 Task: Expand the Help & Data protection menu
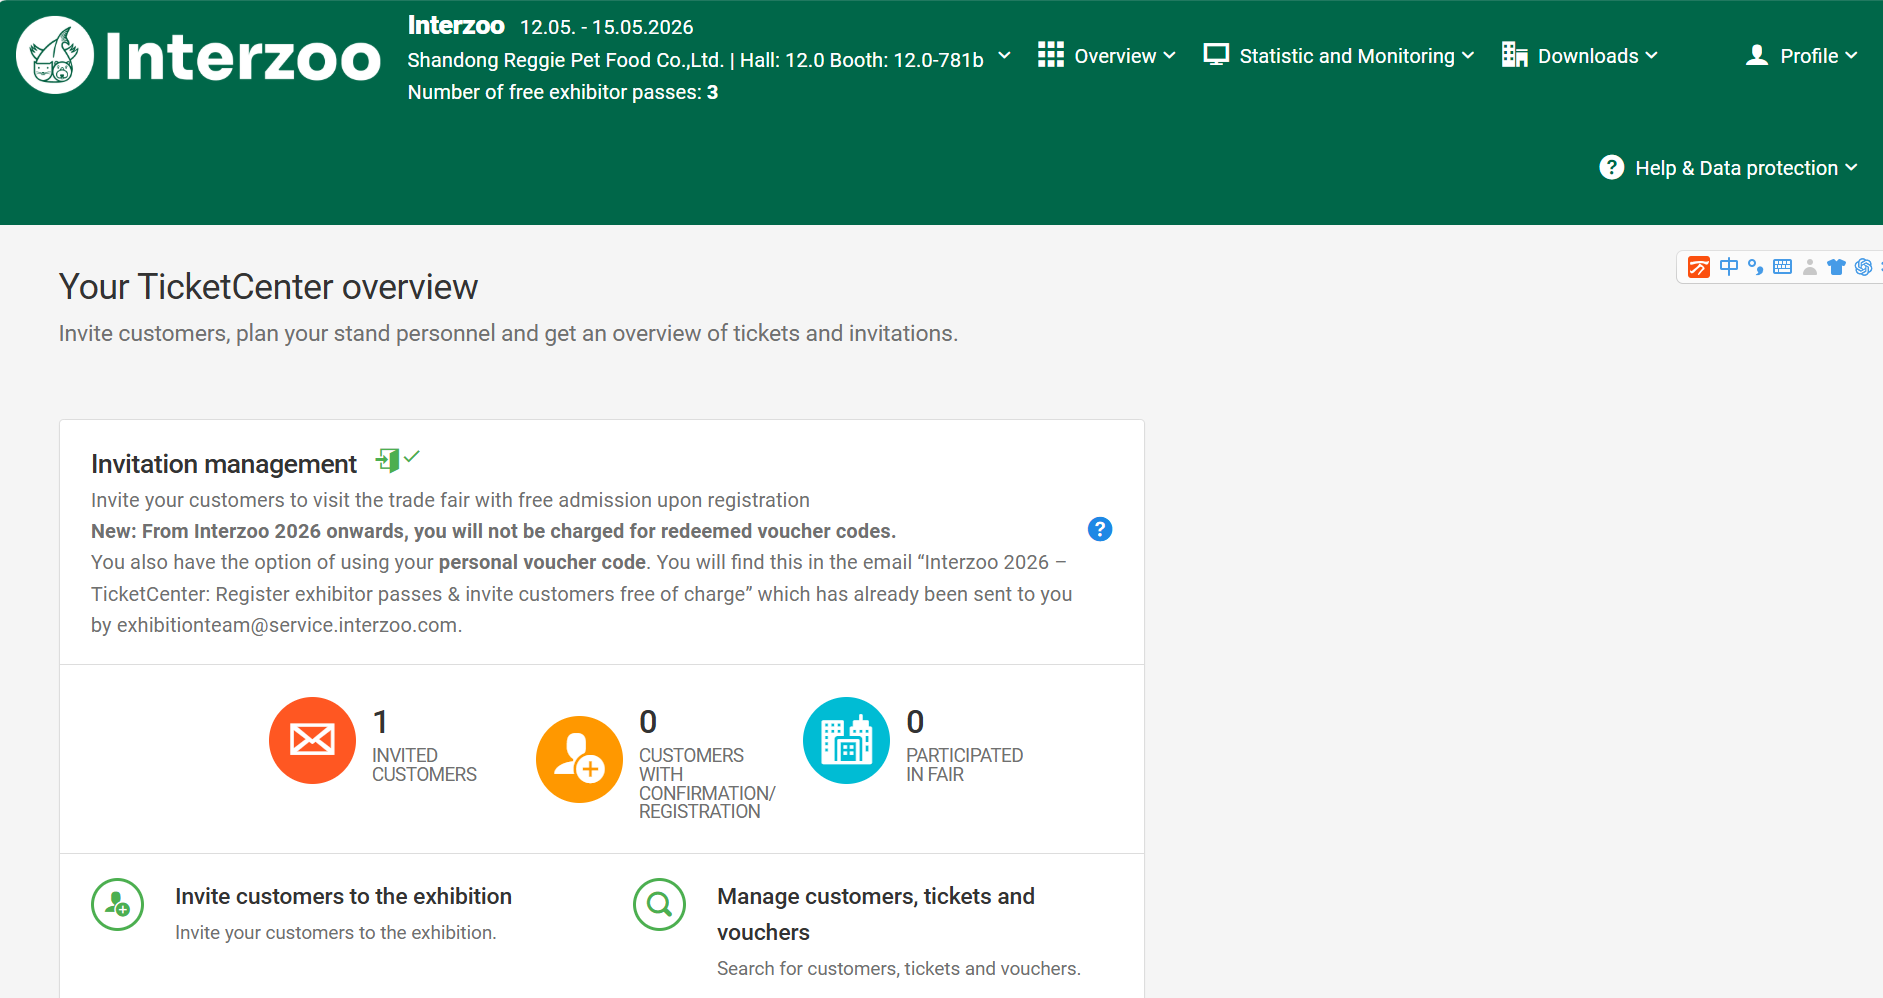pos(1728,168)
